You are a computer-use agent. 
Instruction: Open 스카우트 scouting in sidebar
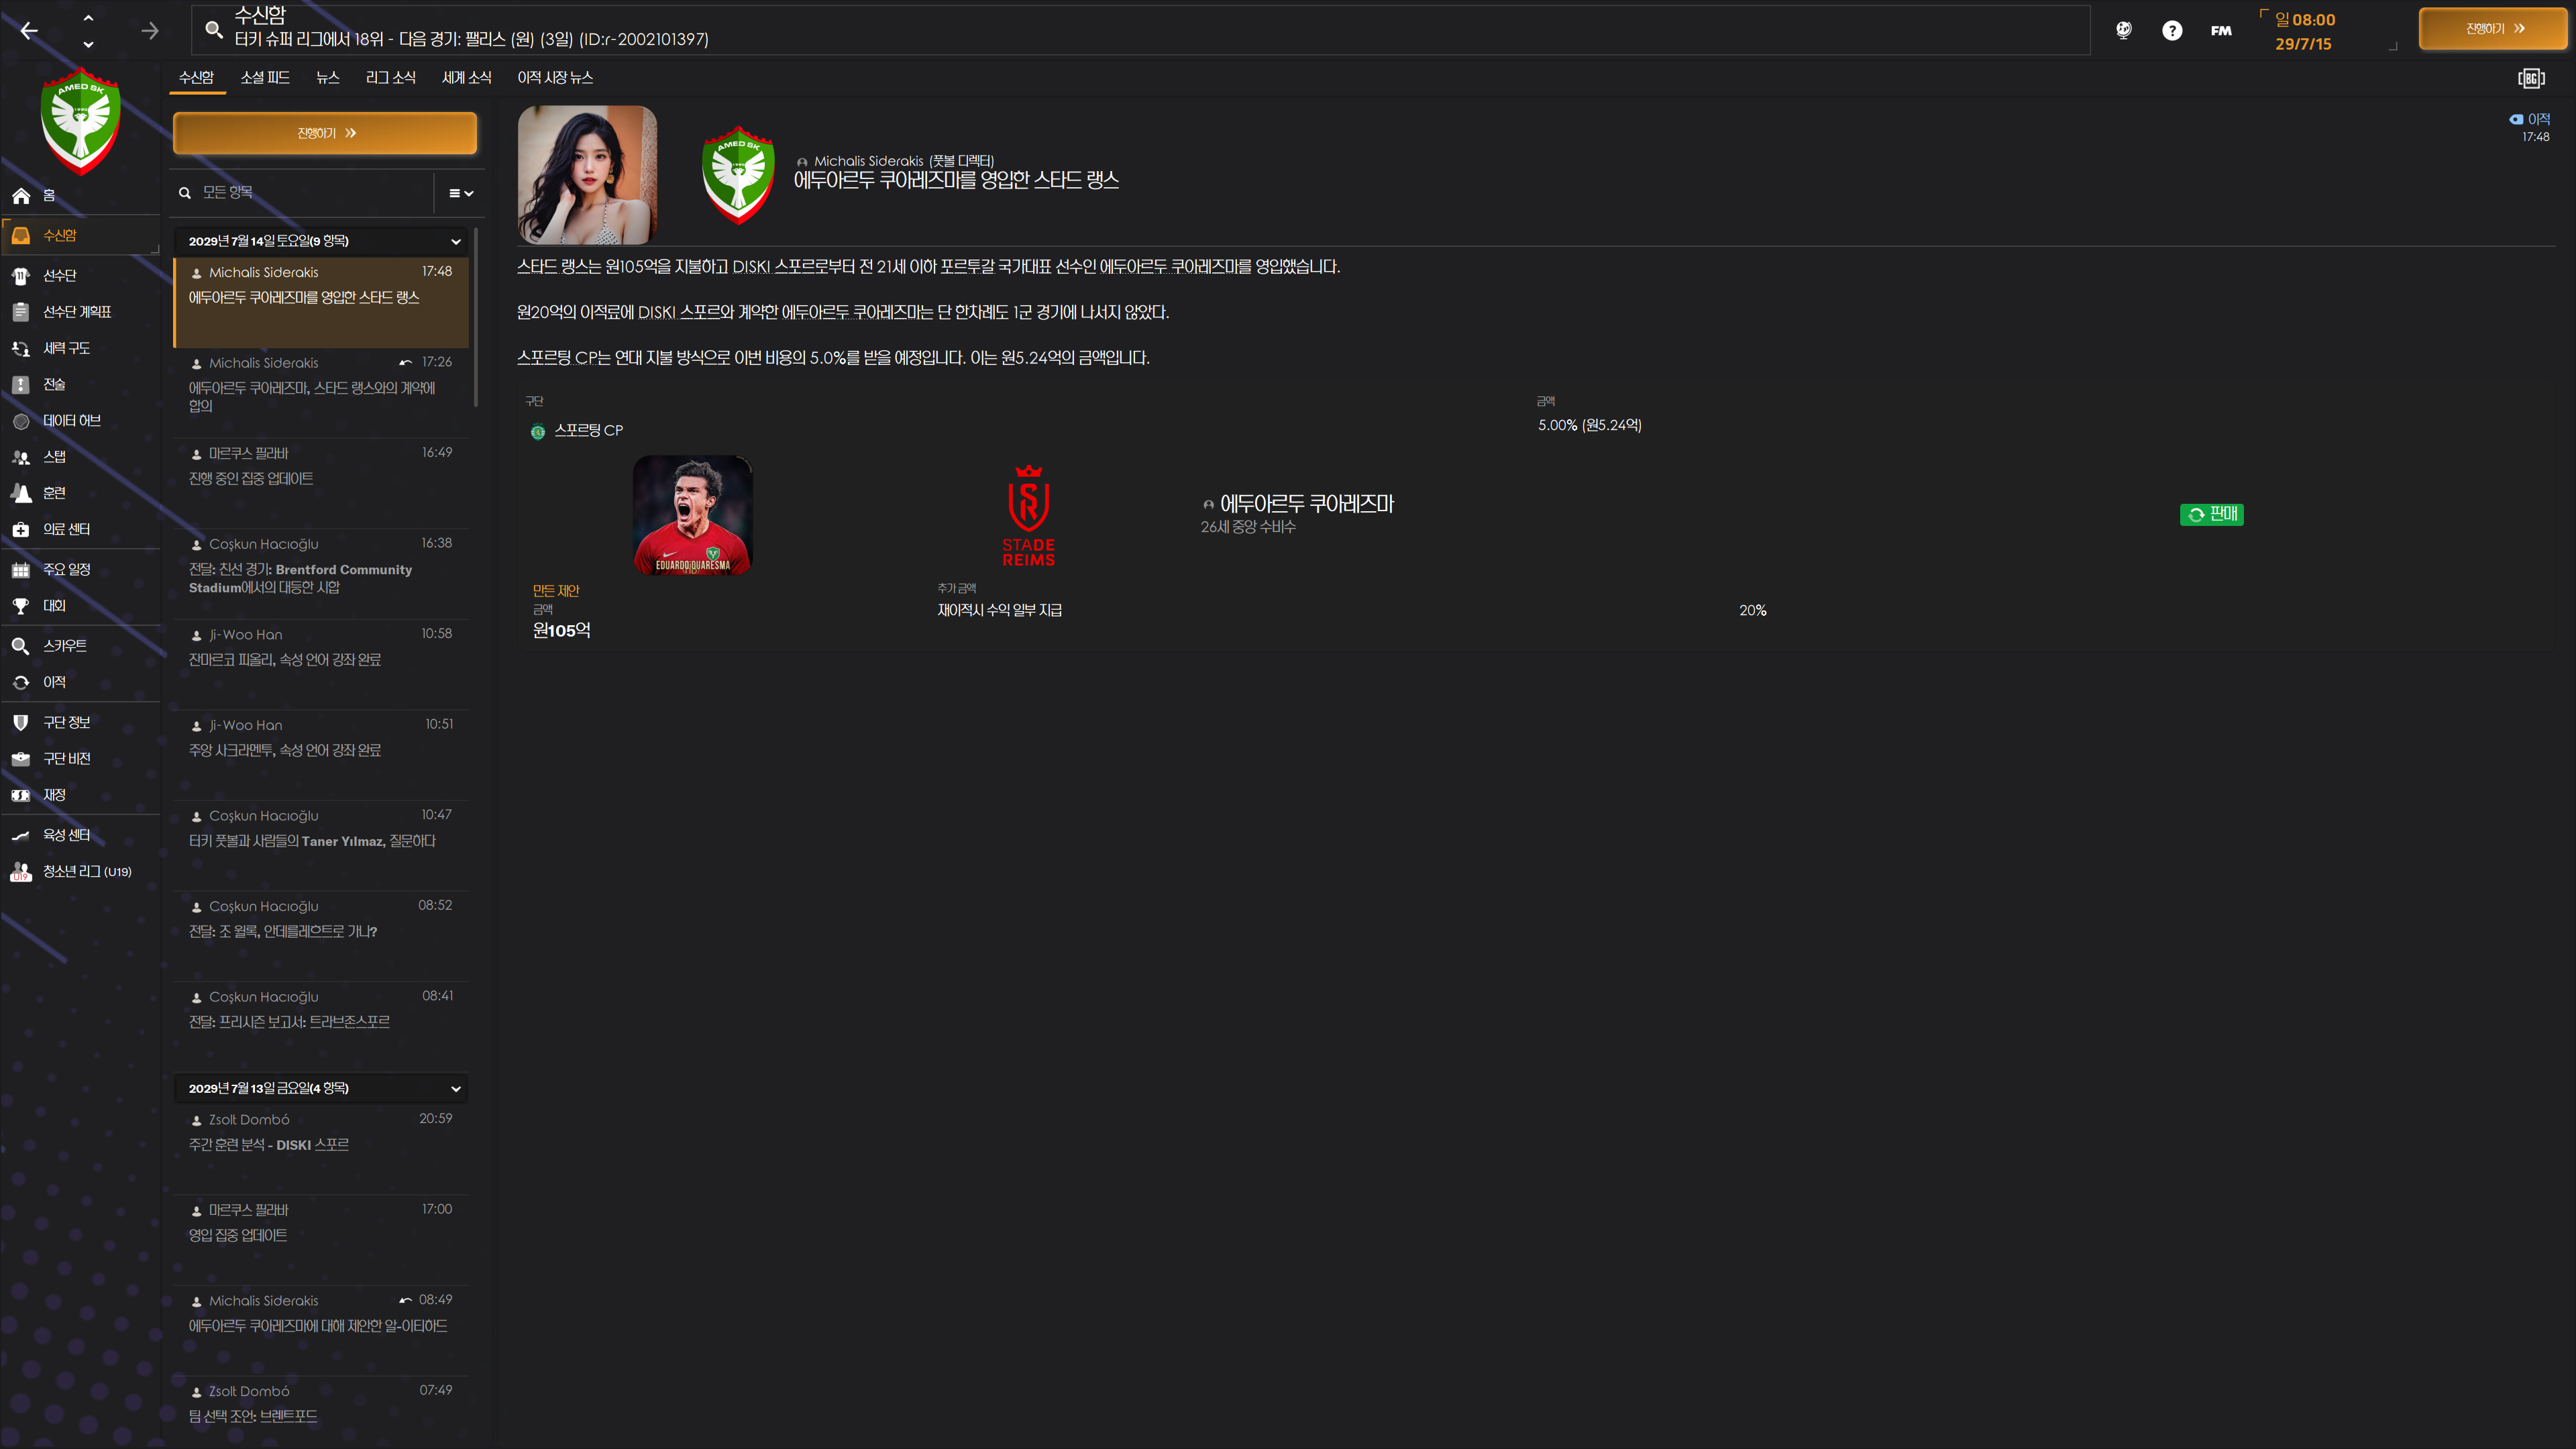(64, 646)
